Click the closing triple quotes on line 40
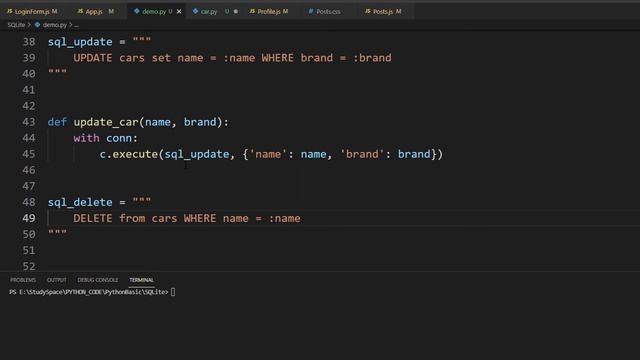 (x=57, y=72)
